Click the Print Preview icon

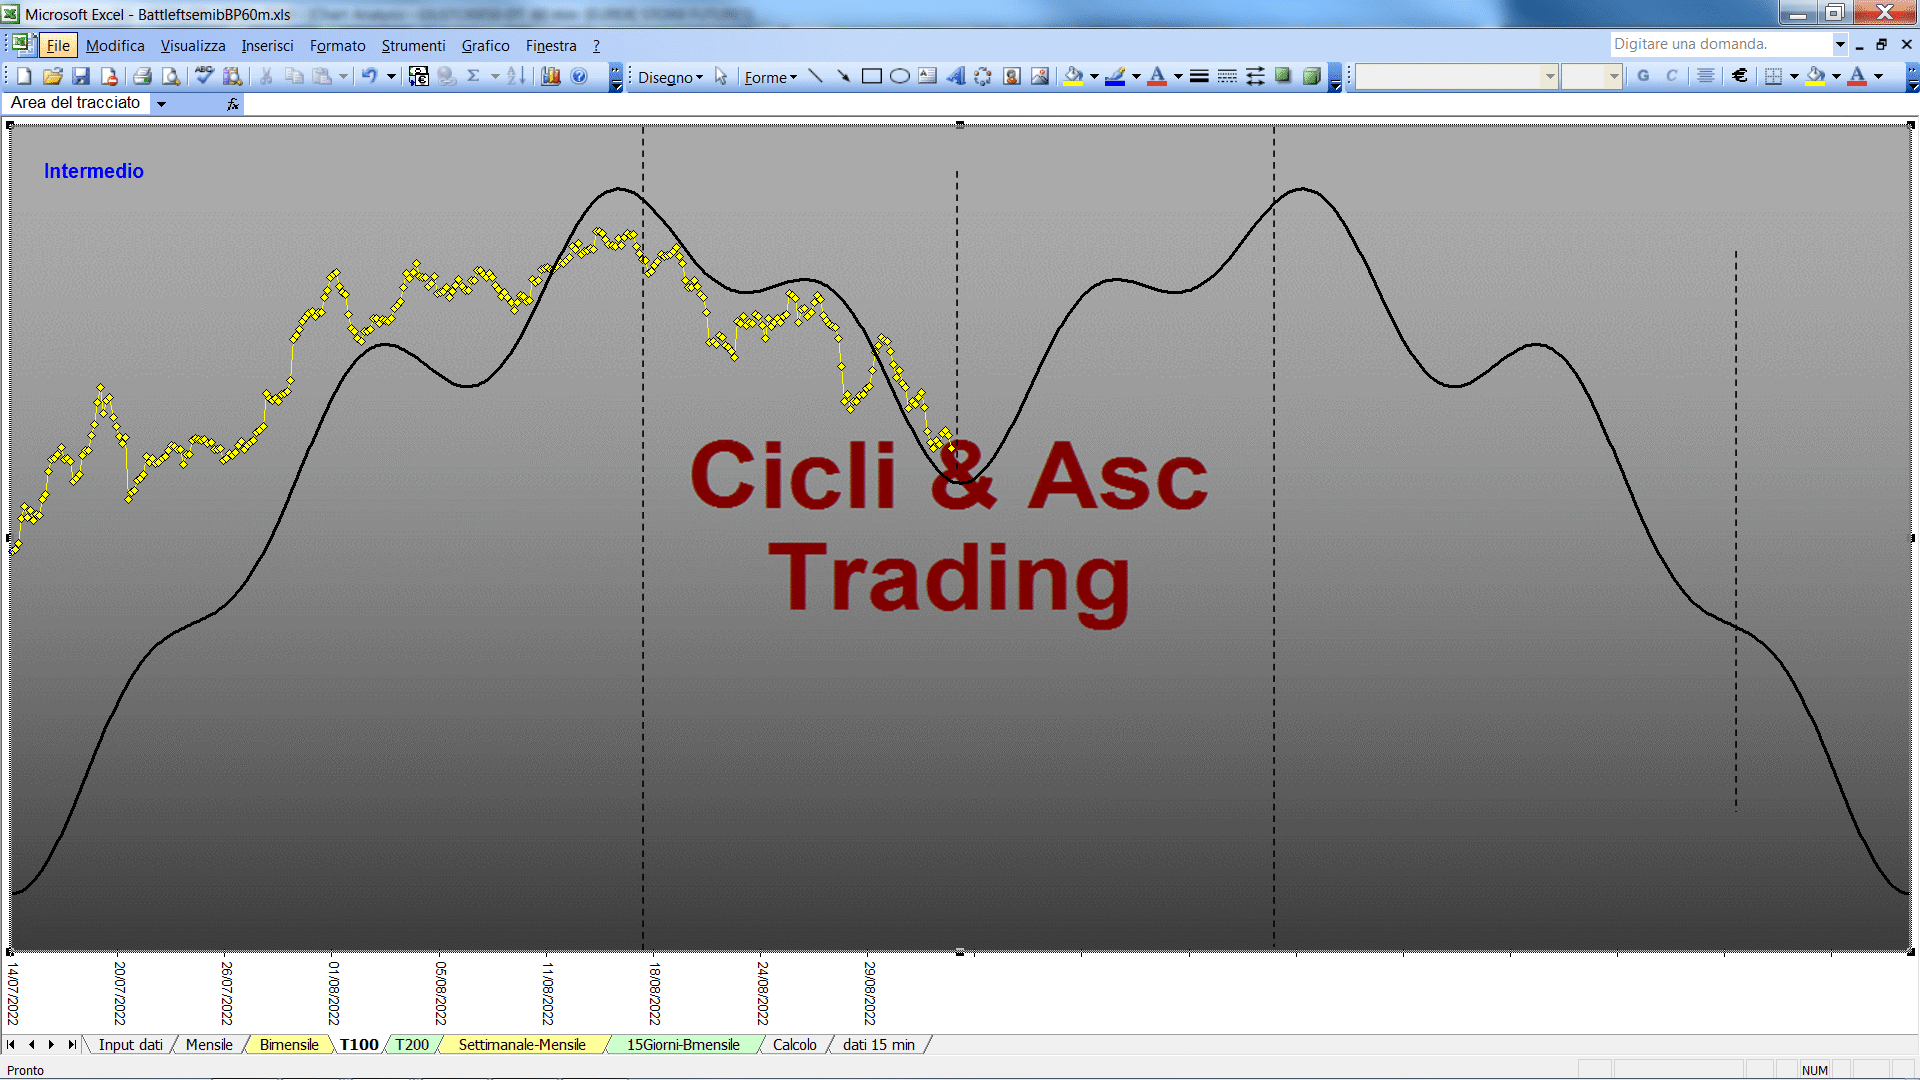click(171, 76)
